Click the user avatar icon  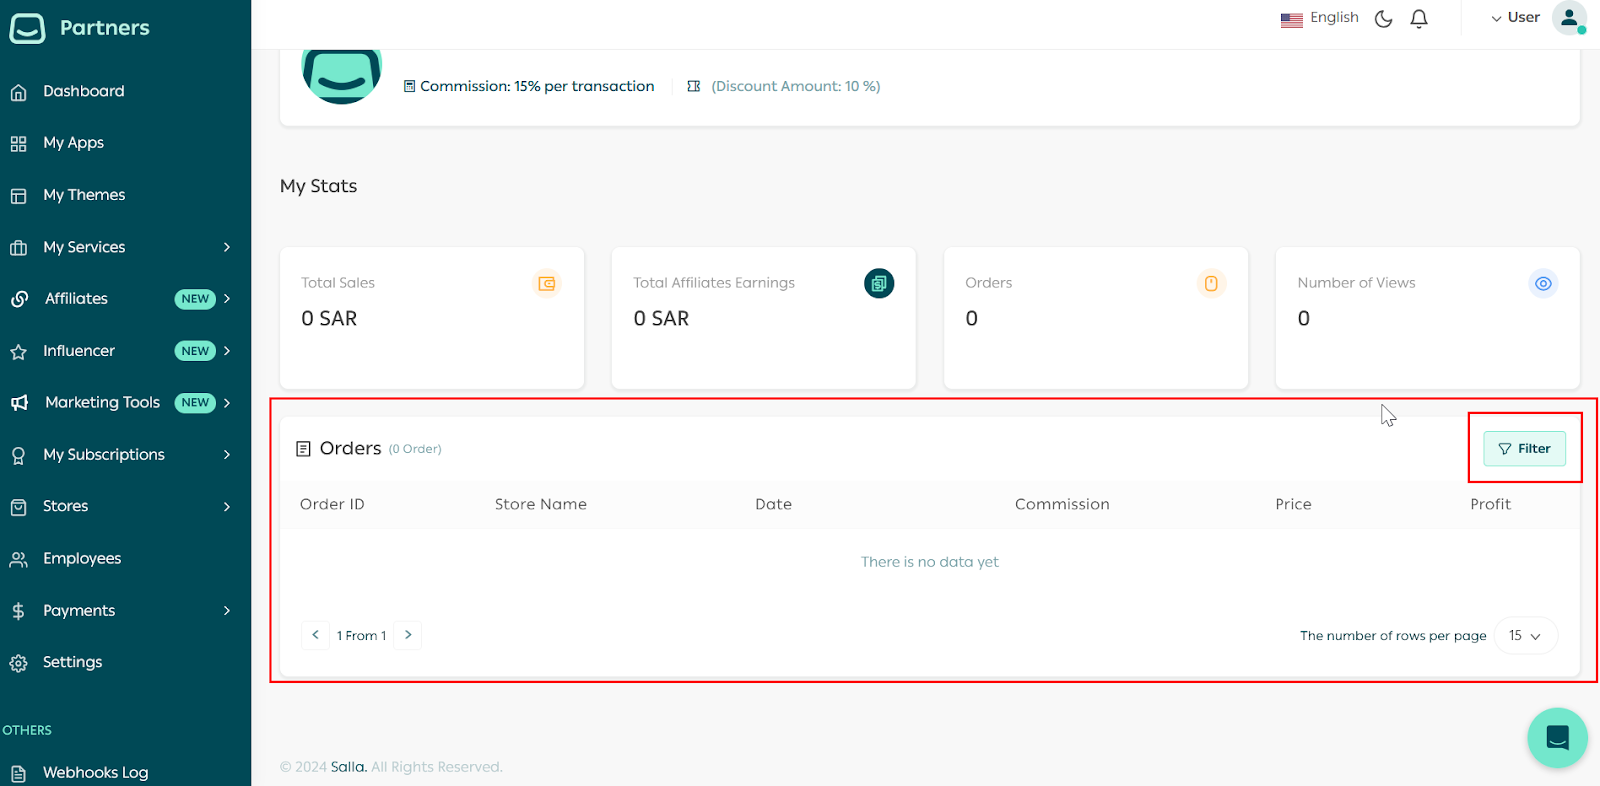coord(1568,18)
